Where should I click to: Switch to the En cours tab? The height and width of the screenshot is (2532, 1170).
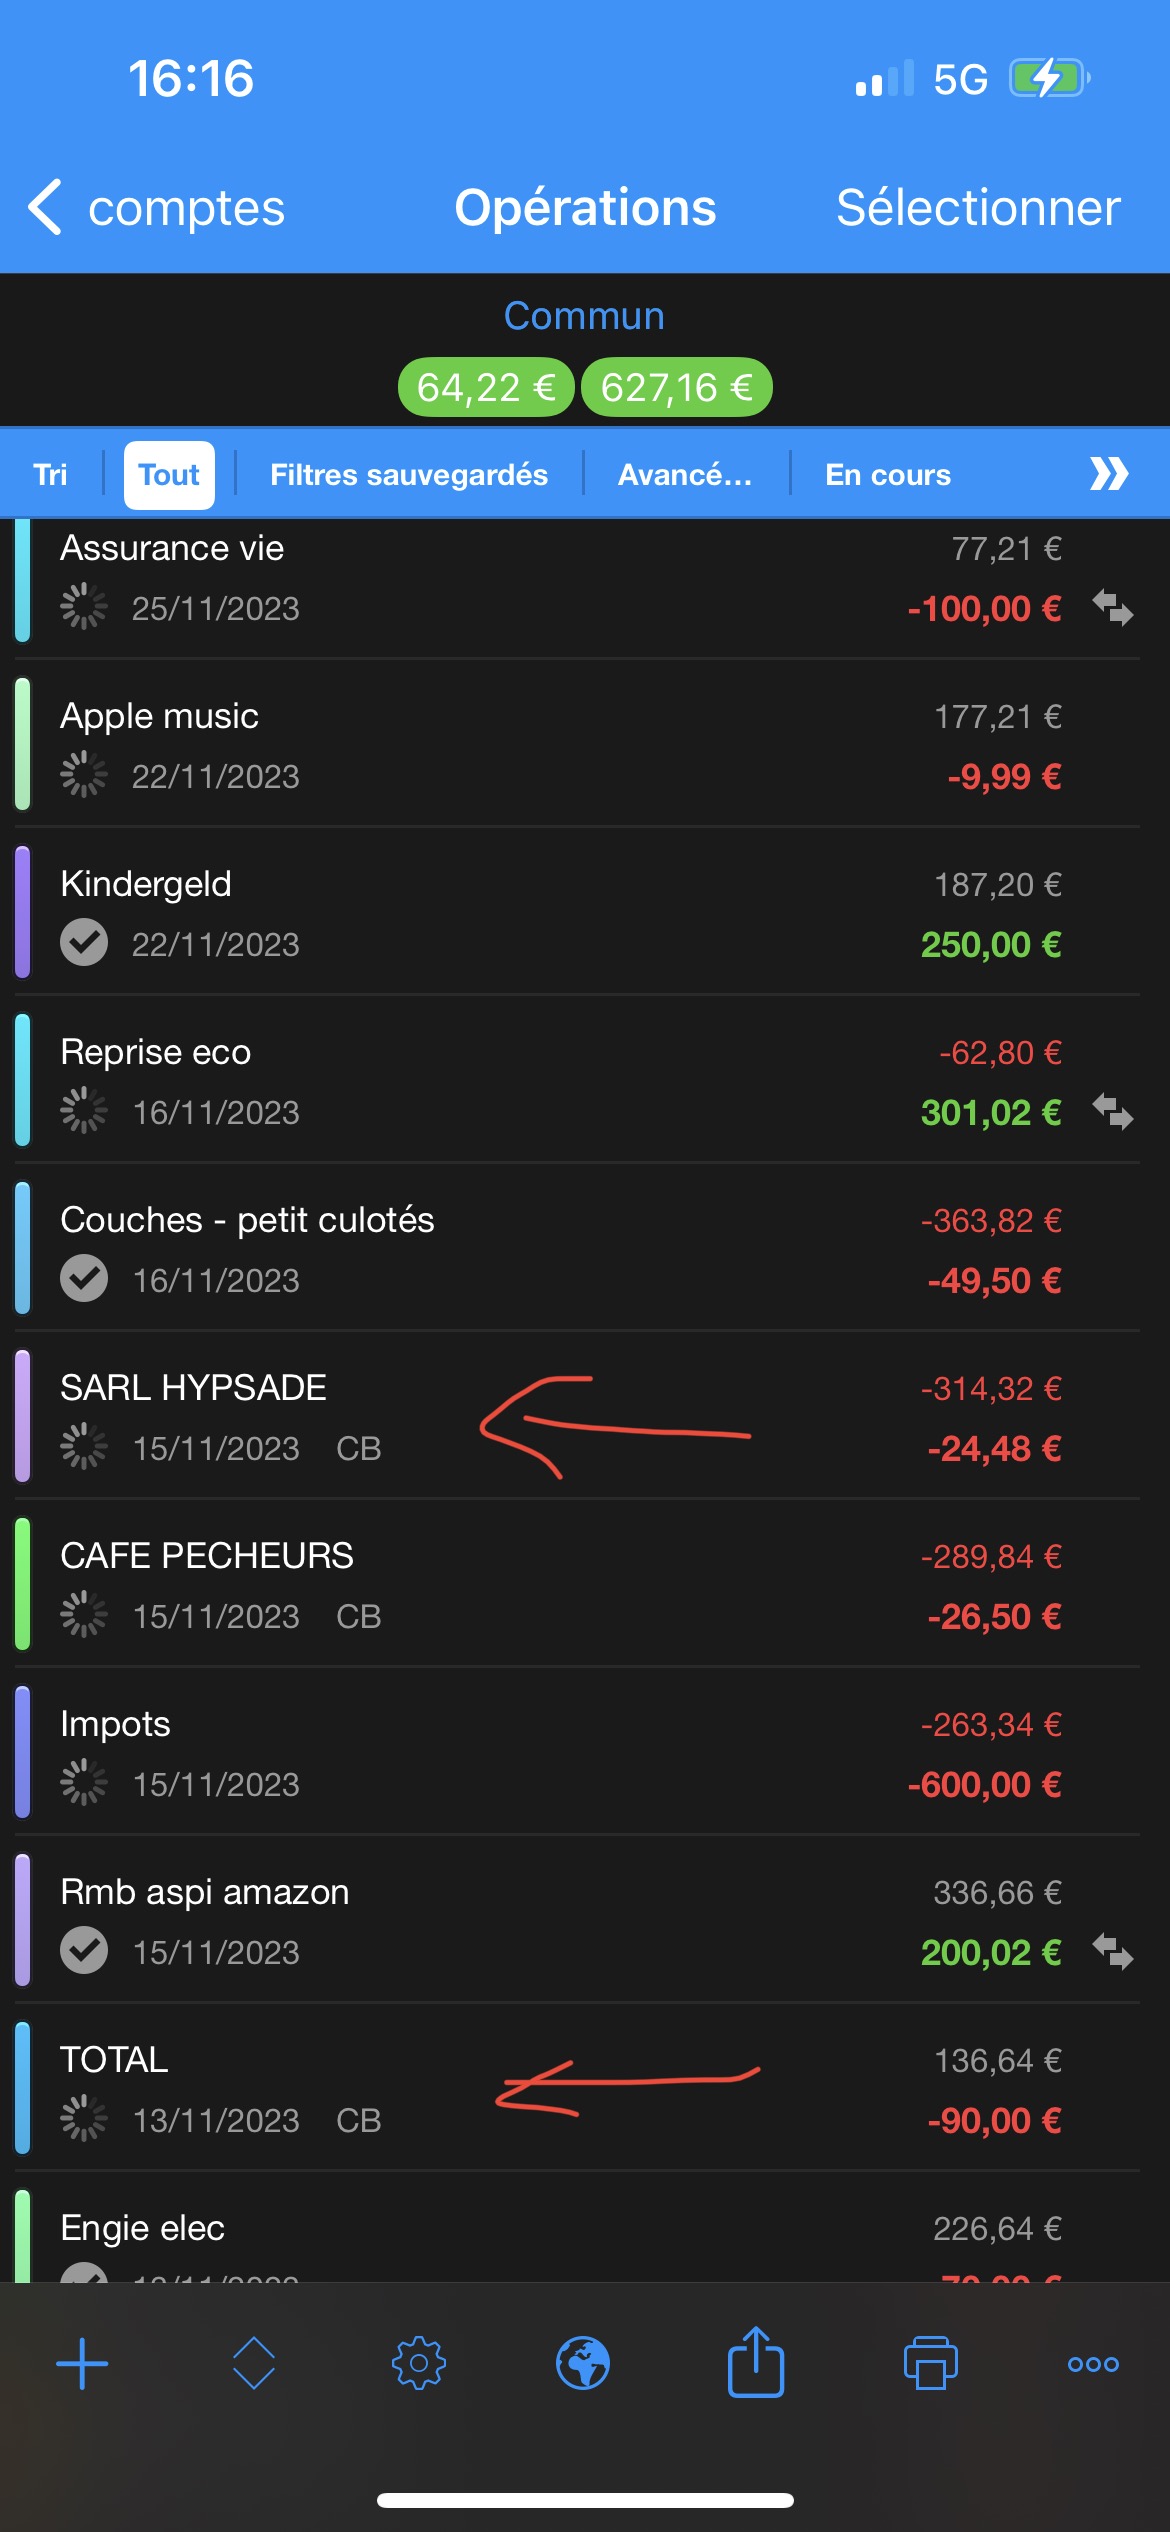pyautogui.click(x=888, y=474)
